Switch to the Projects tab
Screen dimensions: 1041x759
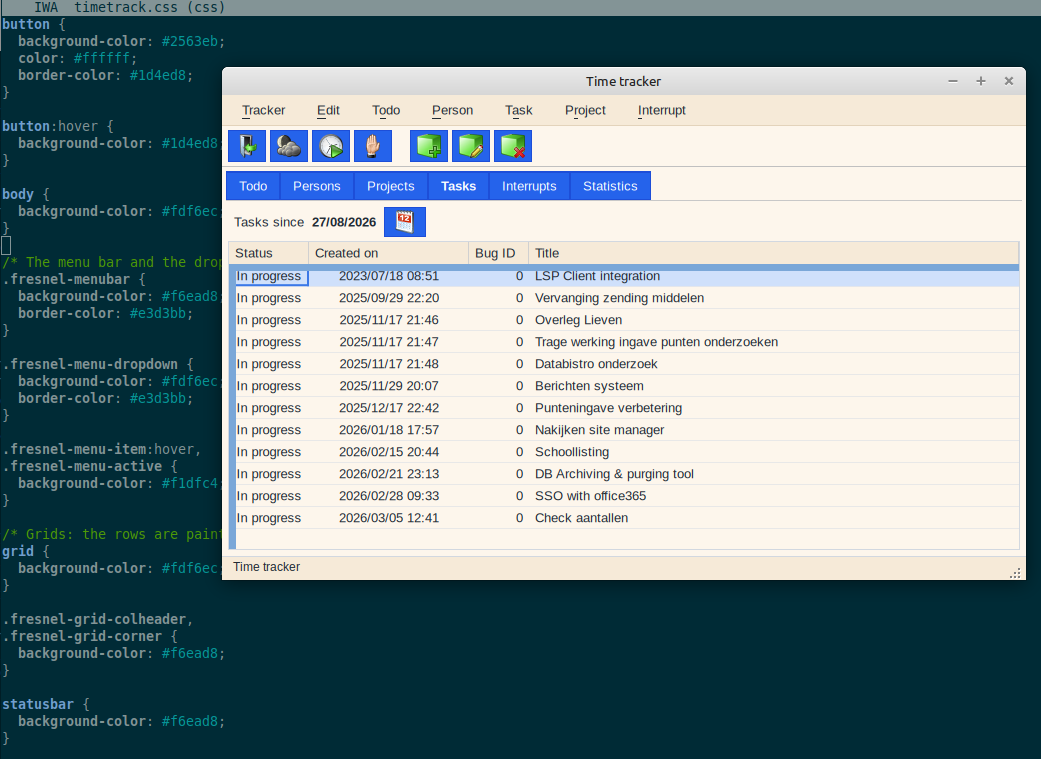click(390, 186)
